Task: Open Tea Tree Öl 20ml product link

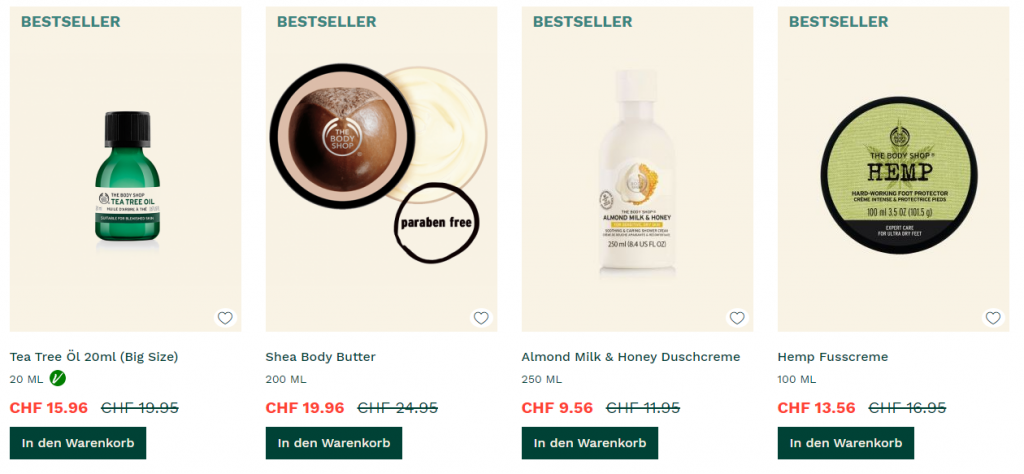Action: point(94,357)
